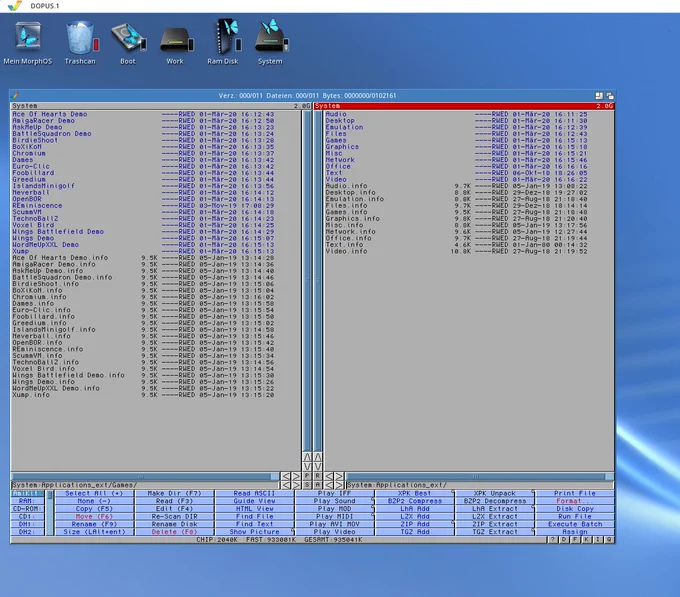
Task: Click the 'K' icon in status bar
Action: click(x=586, y=540)
